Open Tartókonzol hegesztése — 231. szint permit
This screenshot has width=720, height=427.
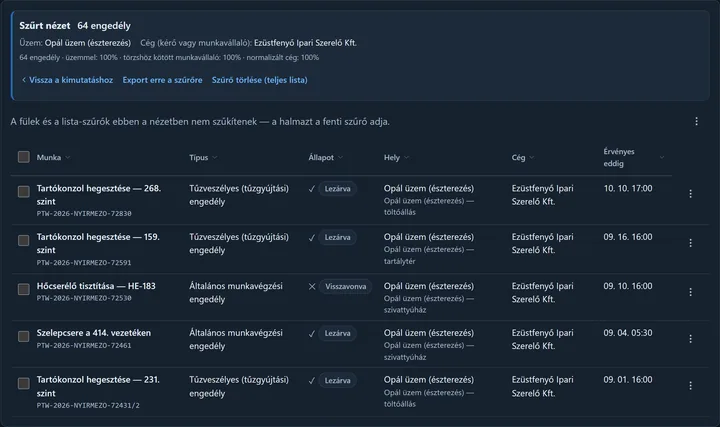point(98,386)
